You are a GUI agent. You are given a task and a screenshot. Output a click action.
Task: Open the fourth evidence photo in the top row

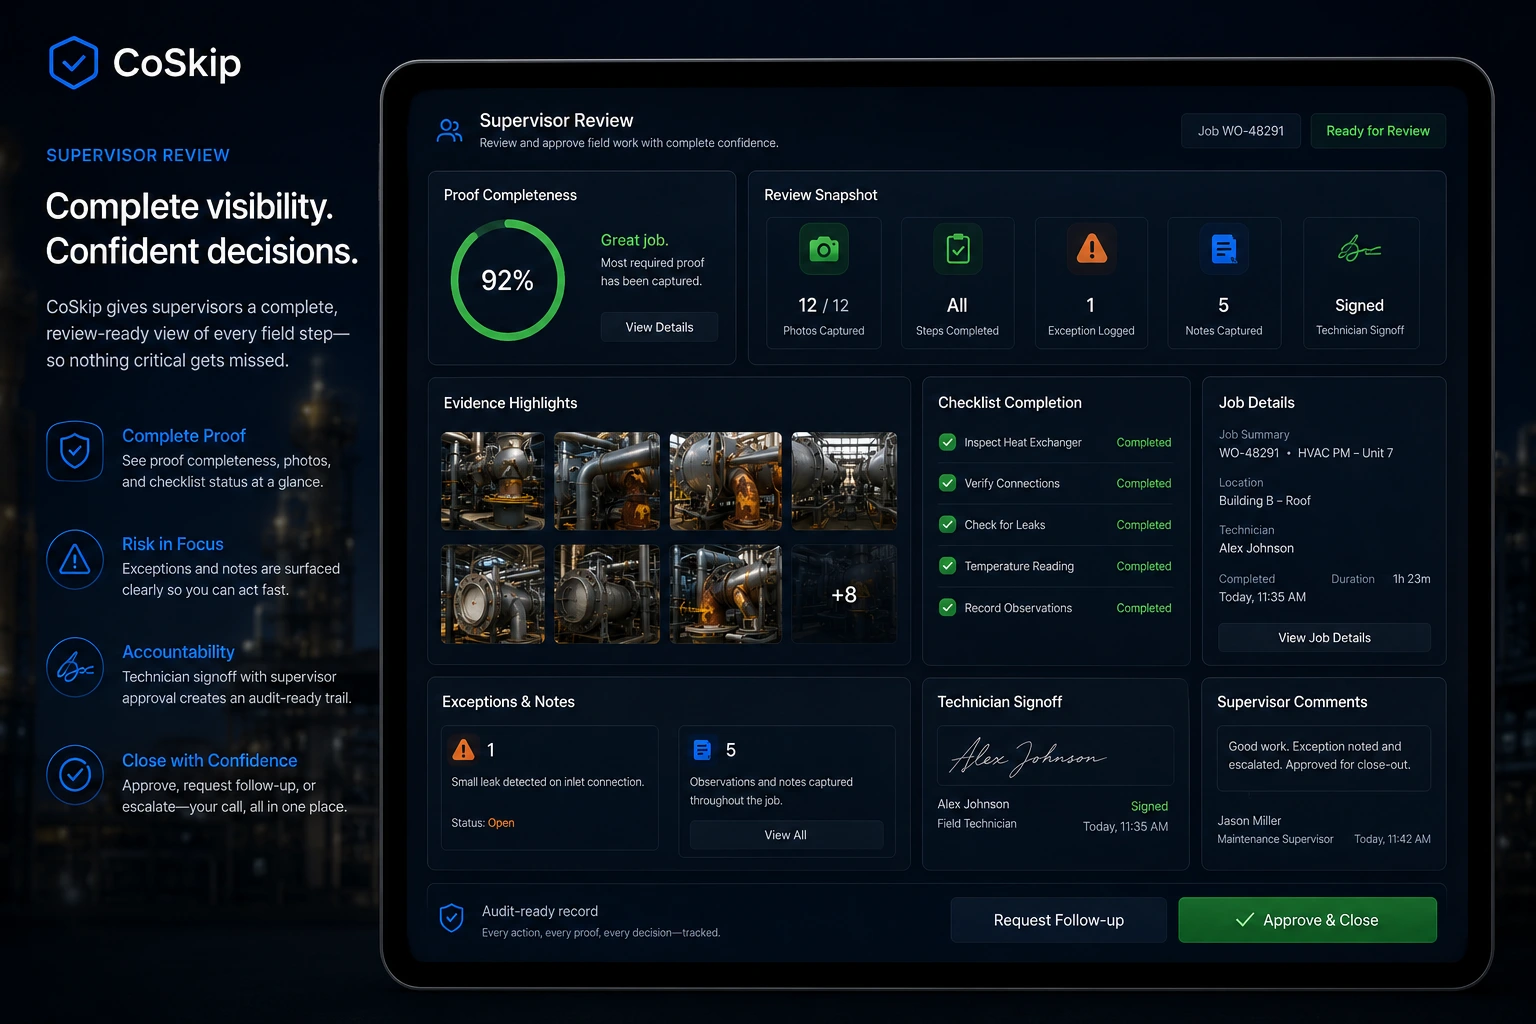tap(844, 481)
